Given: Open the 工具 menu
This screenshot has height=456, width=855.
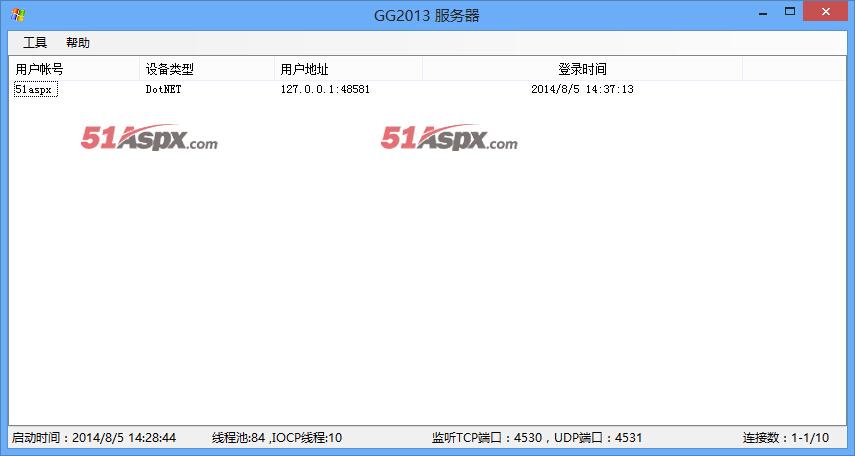Looking at the screenshot, I should click(x=35, y=43).
